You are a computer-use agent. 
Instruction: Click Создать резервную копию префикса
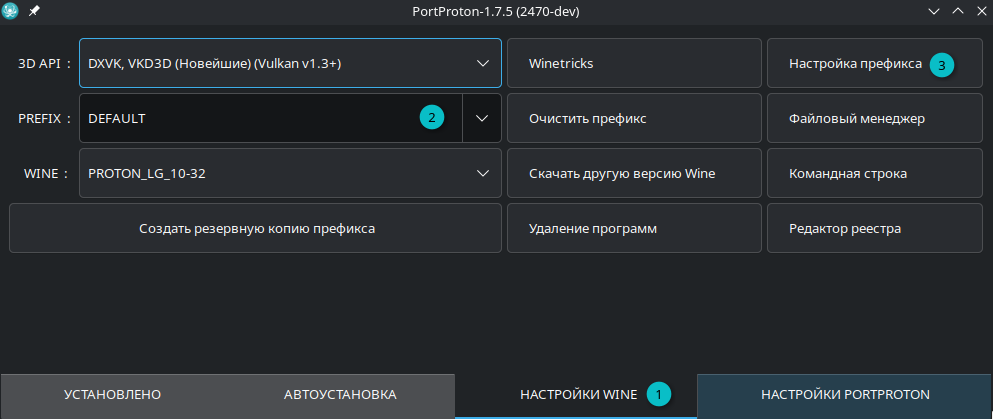(x=256, y=228)
